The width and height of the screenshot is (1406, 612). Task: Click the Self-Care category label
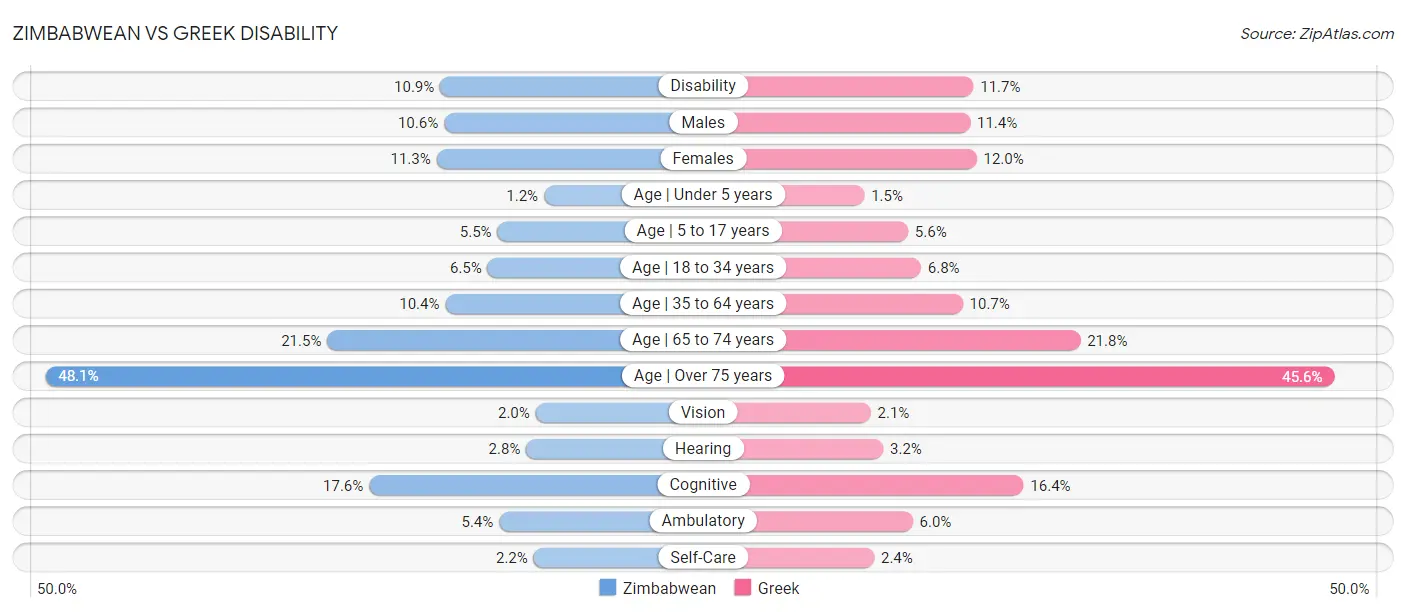pyautogui.click(x=703, y=557)
